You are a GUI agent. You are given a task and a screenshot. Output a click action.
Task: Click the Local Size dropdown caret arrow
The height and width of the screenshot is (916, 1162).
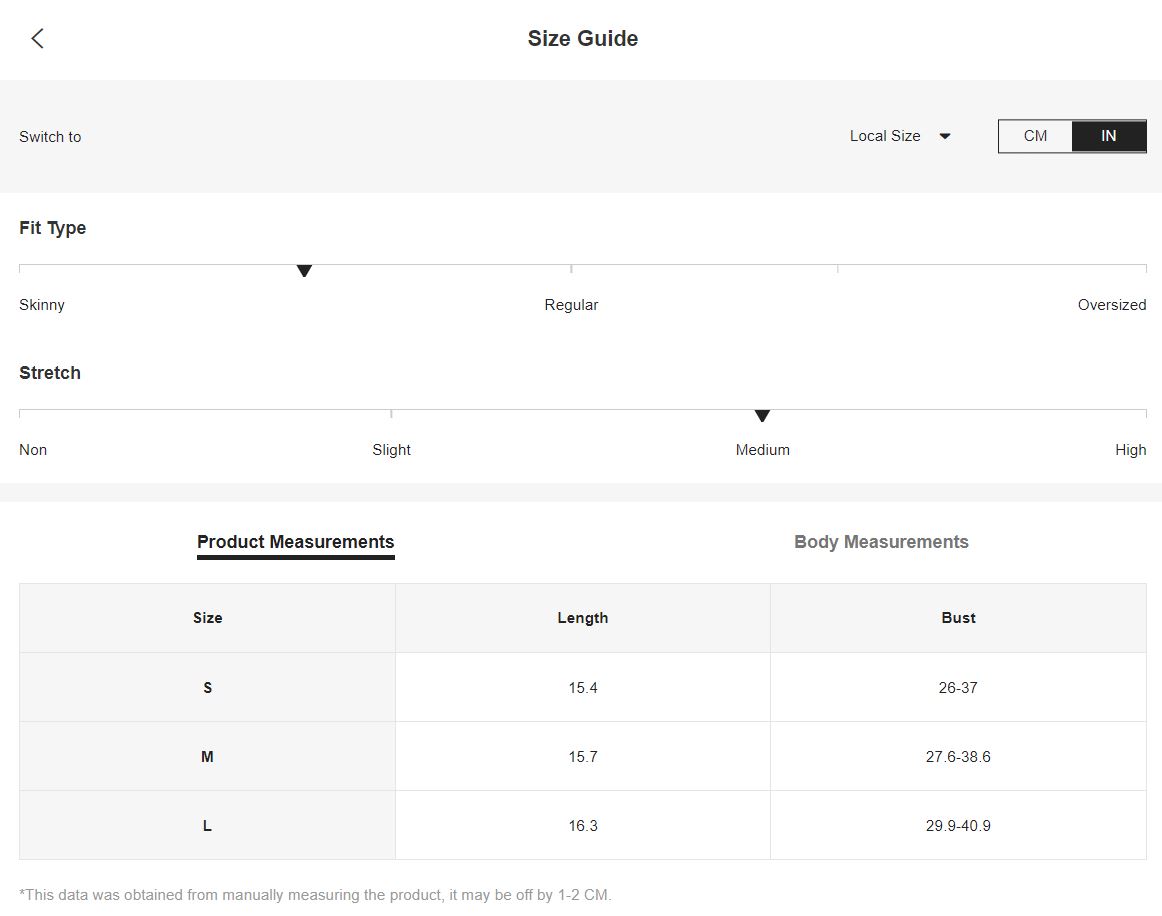945,136
